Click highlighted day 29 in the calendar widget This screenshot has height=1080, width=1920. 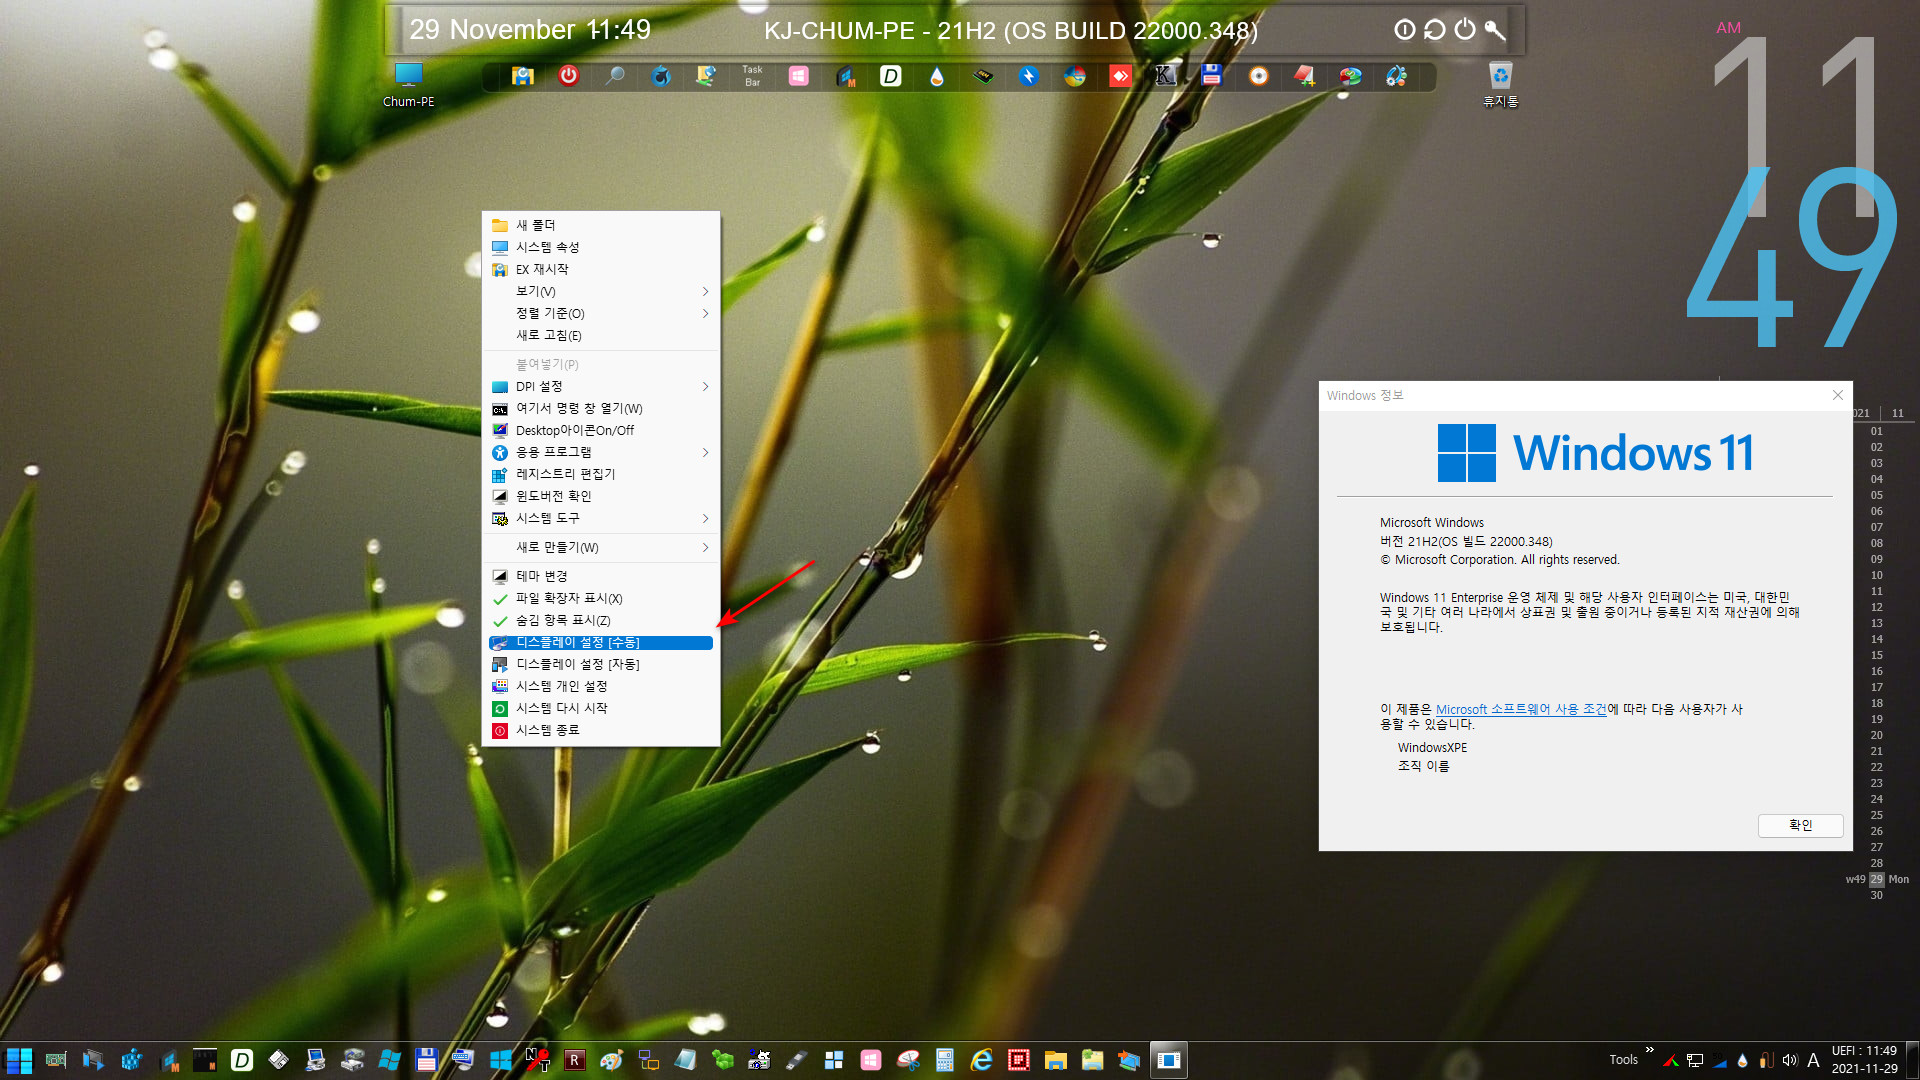coord(1876,879)
